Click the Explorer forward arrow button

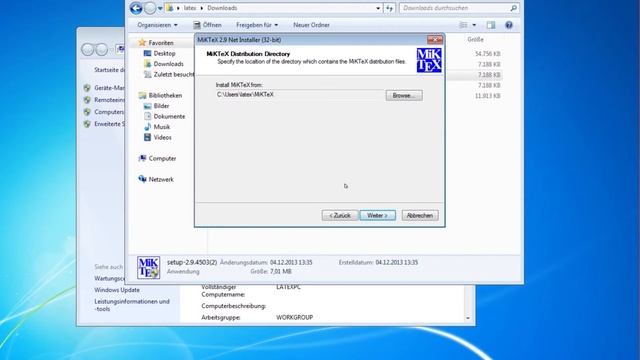pos(150,8)
